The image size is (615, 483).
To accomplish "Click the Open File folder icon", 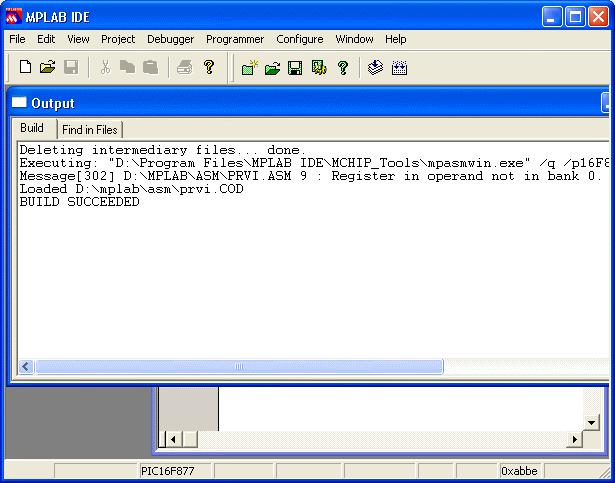I will 48,67.
